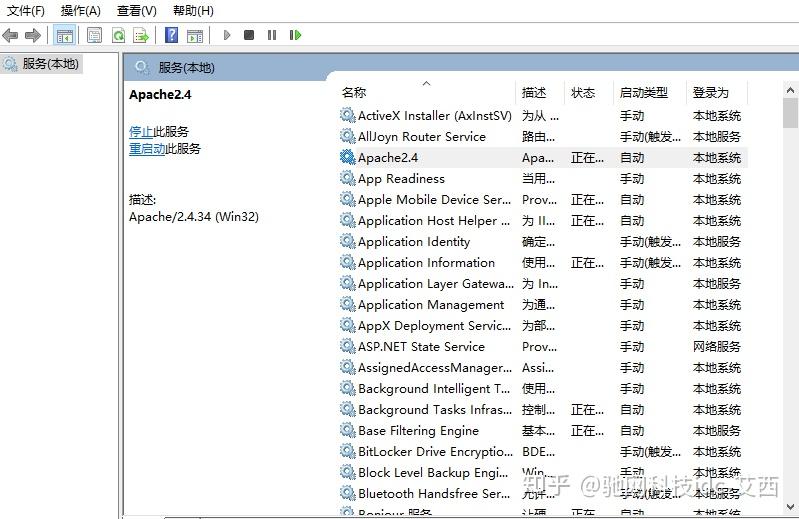Image resolution: width=799 pixels, height=519 pixels.
Task: Click the Export List toolbar icon
Action: point(141,35)
